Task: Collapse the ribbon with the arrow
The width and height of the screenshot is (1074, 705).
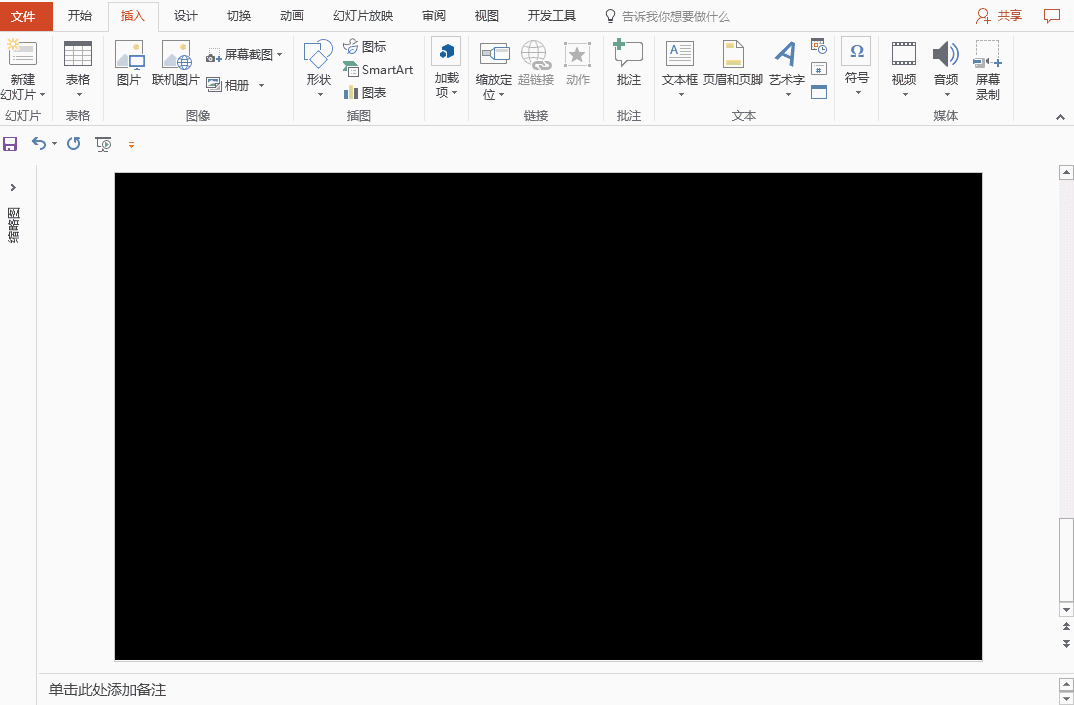Action: 1060,117
